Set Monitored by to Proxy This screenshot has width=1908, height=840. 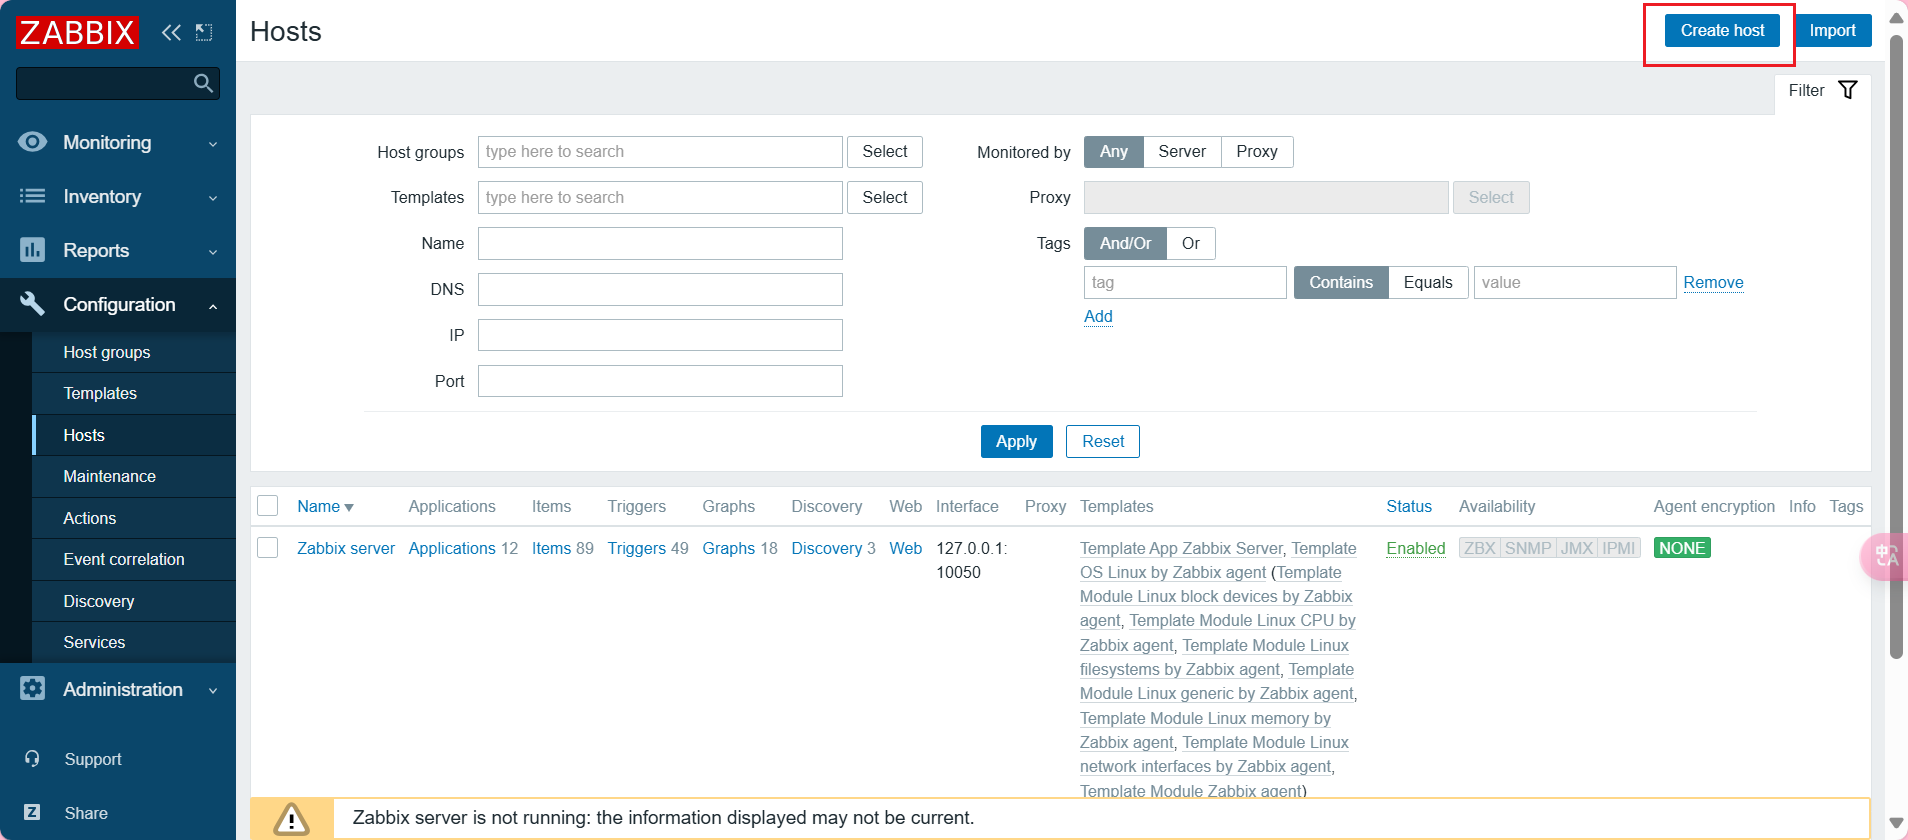(x=1256, y=152)
